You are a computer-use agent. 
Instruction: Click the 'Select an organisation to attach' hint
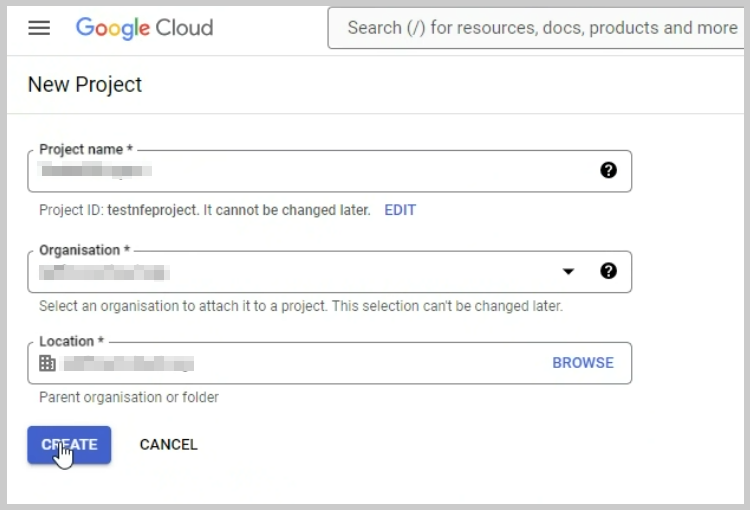(x=301, y=306)
